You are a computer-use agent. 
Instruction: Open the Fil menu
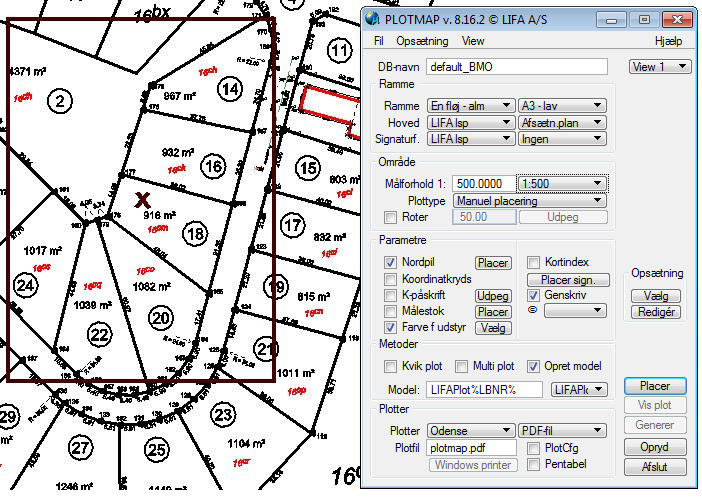[379, 41]
